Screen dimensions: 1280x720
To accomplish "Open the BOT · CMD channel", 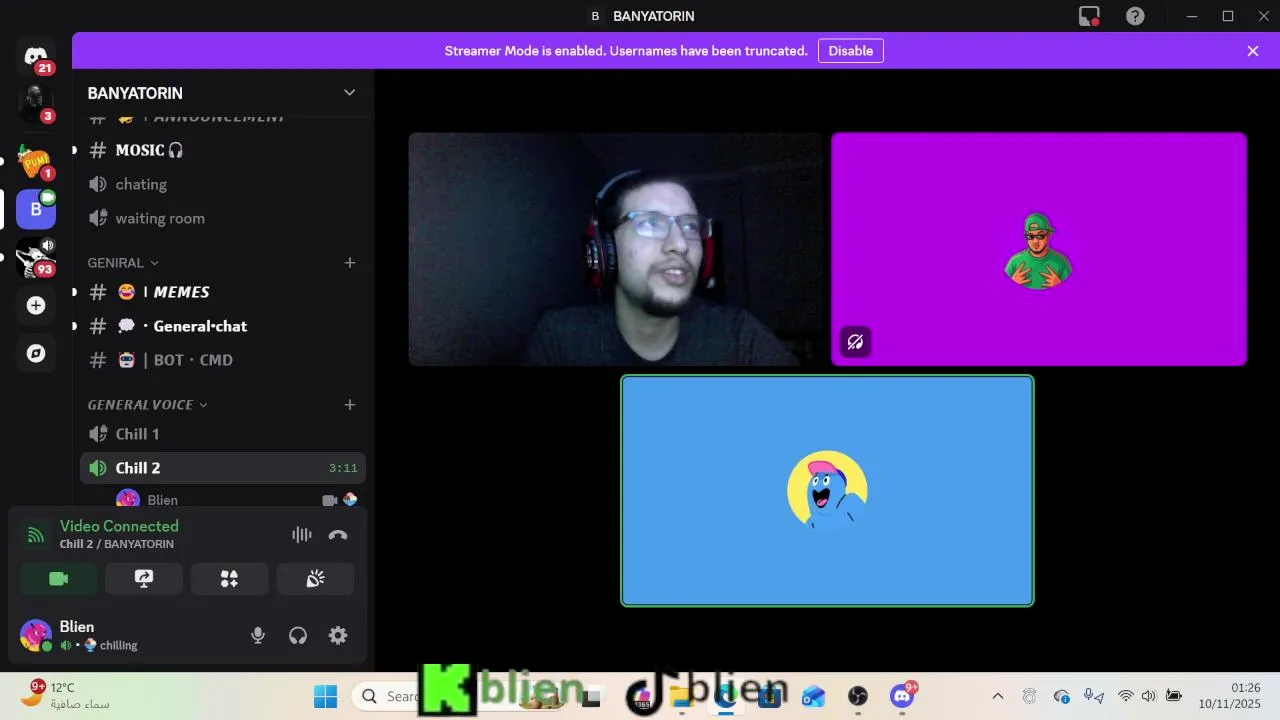I will click(x=222, y=360).
